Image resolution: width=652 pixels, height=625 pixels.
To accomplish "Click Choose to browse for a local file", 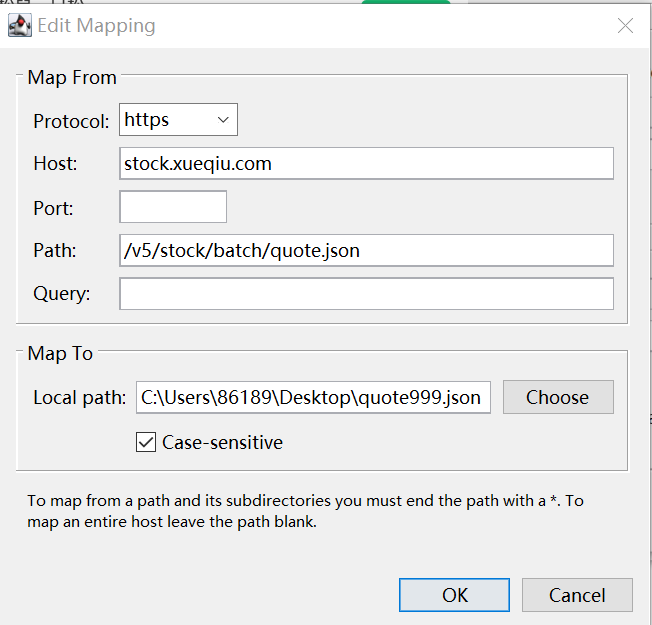I will [558, 397].
